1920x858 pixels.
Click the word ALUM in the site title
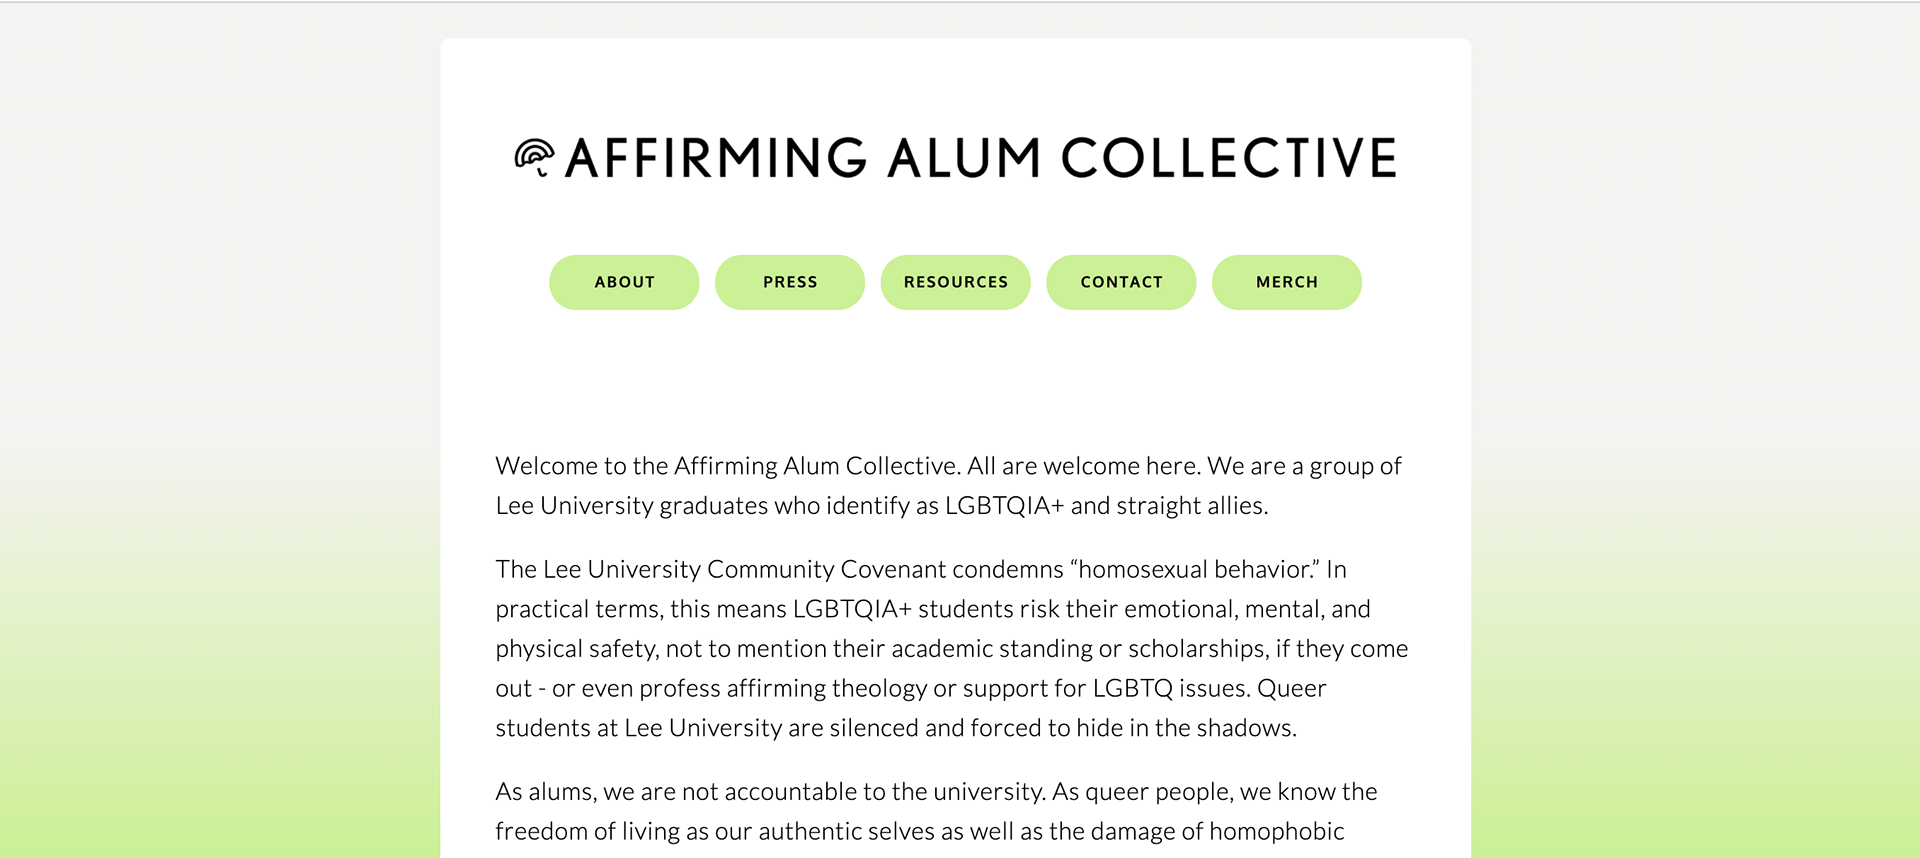tap(965, 158)
